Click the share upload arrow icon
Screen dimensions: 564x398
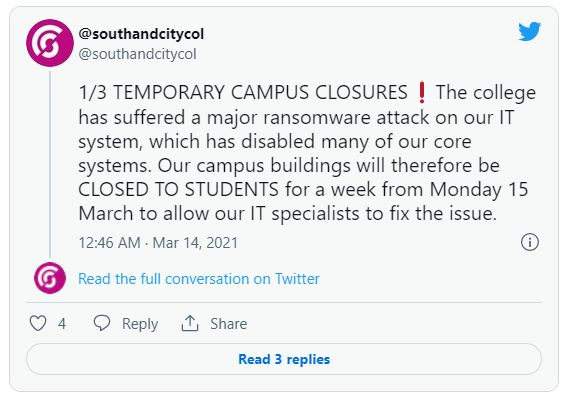coord(190,323)
